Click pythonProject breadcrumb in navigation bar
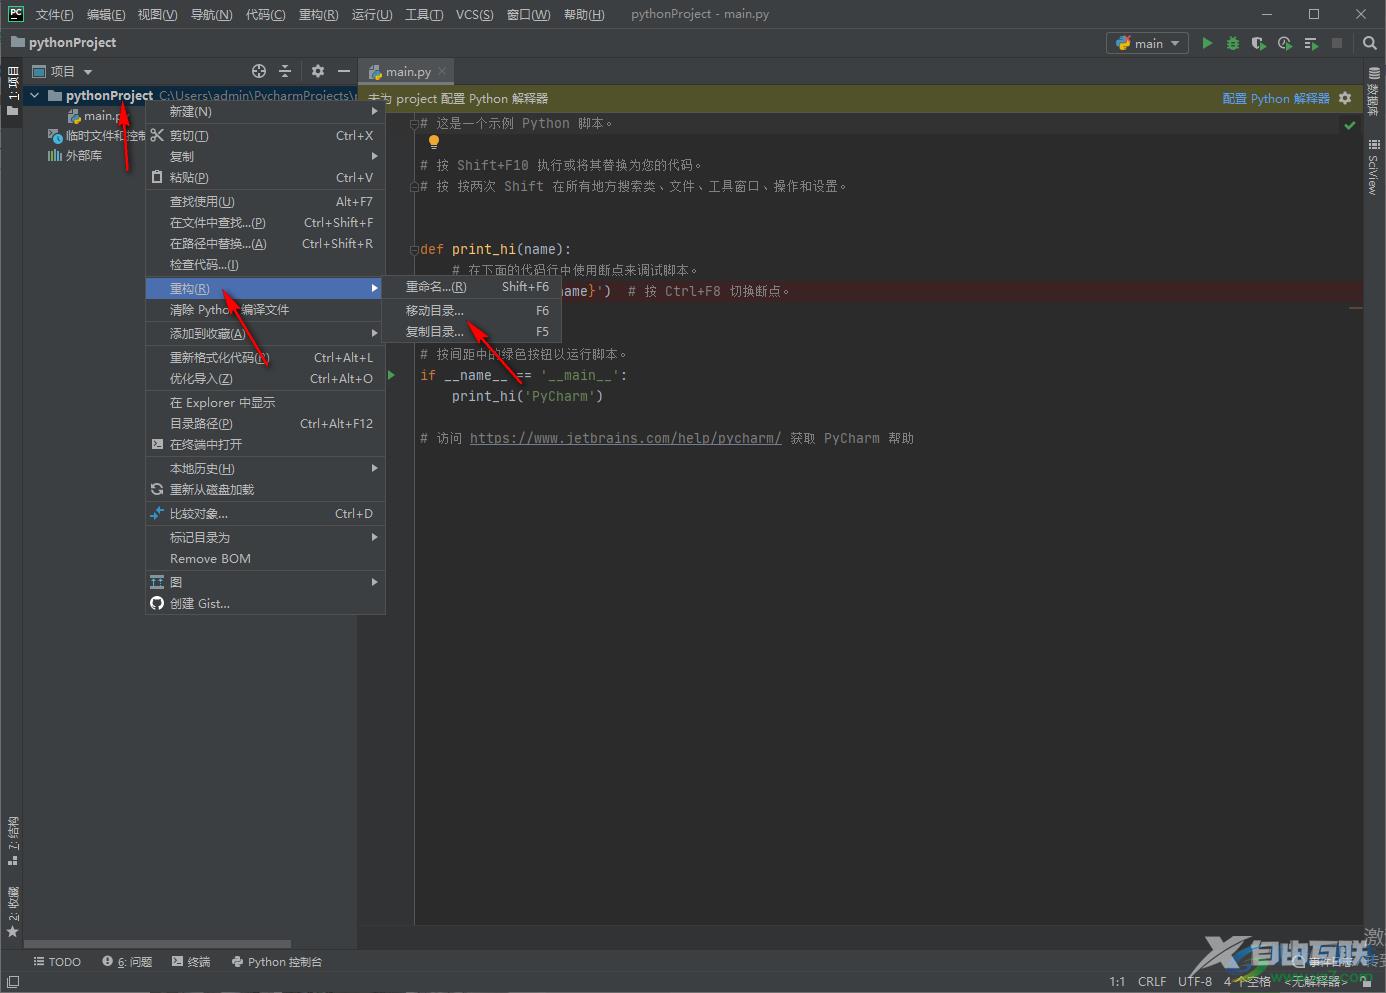 point(63,43)
